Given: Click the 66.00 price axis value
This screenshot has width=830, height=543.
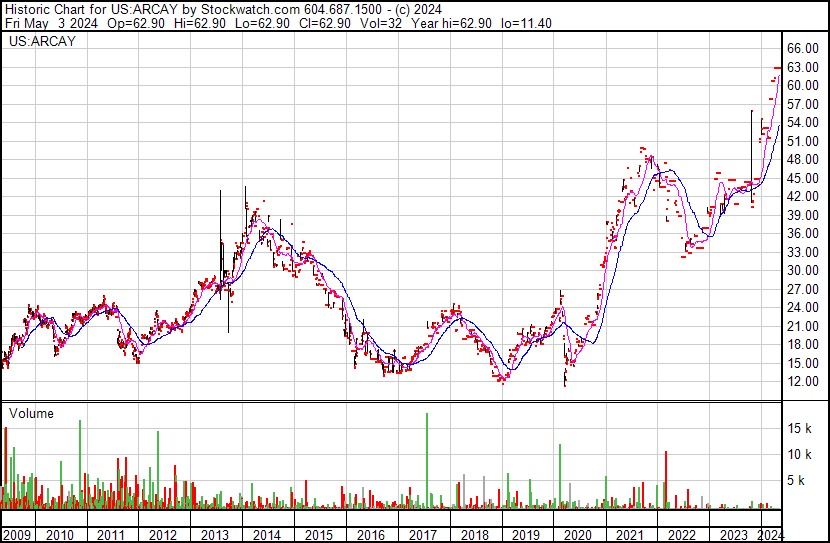Looking at the screenshot, I should pyautogui.click(x=802, y=49).
